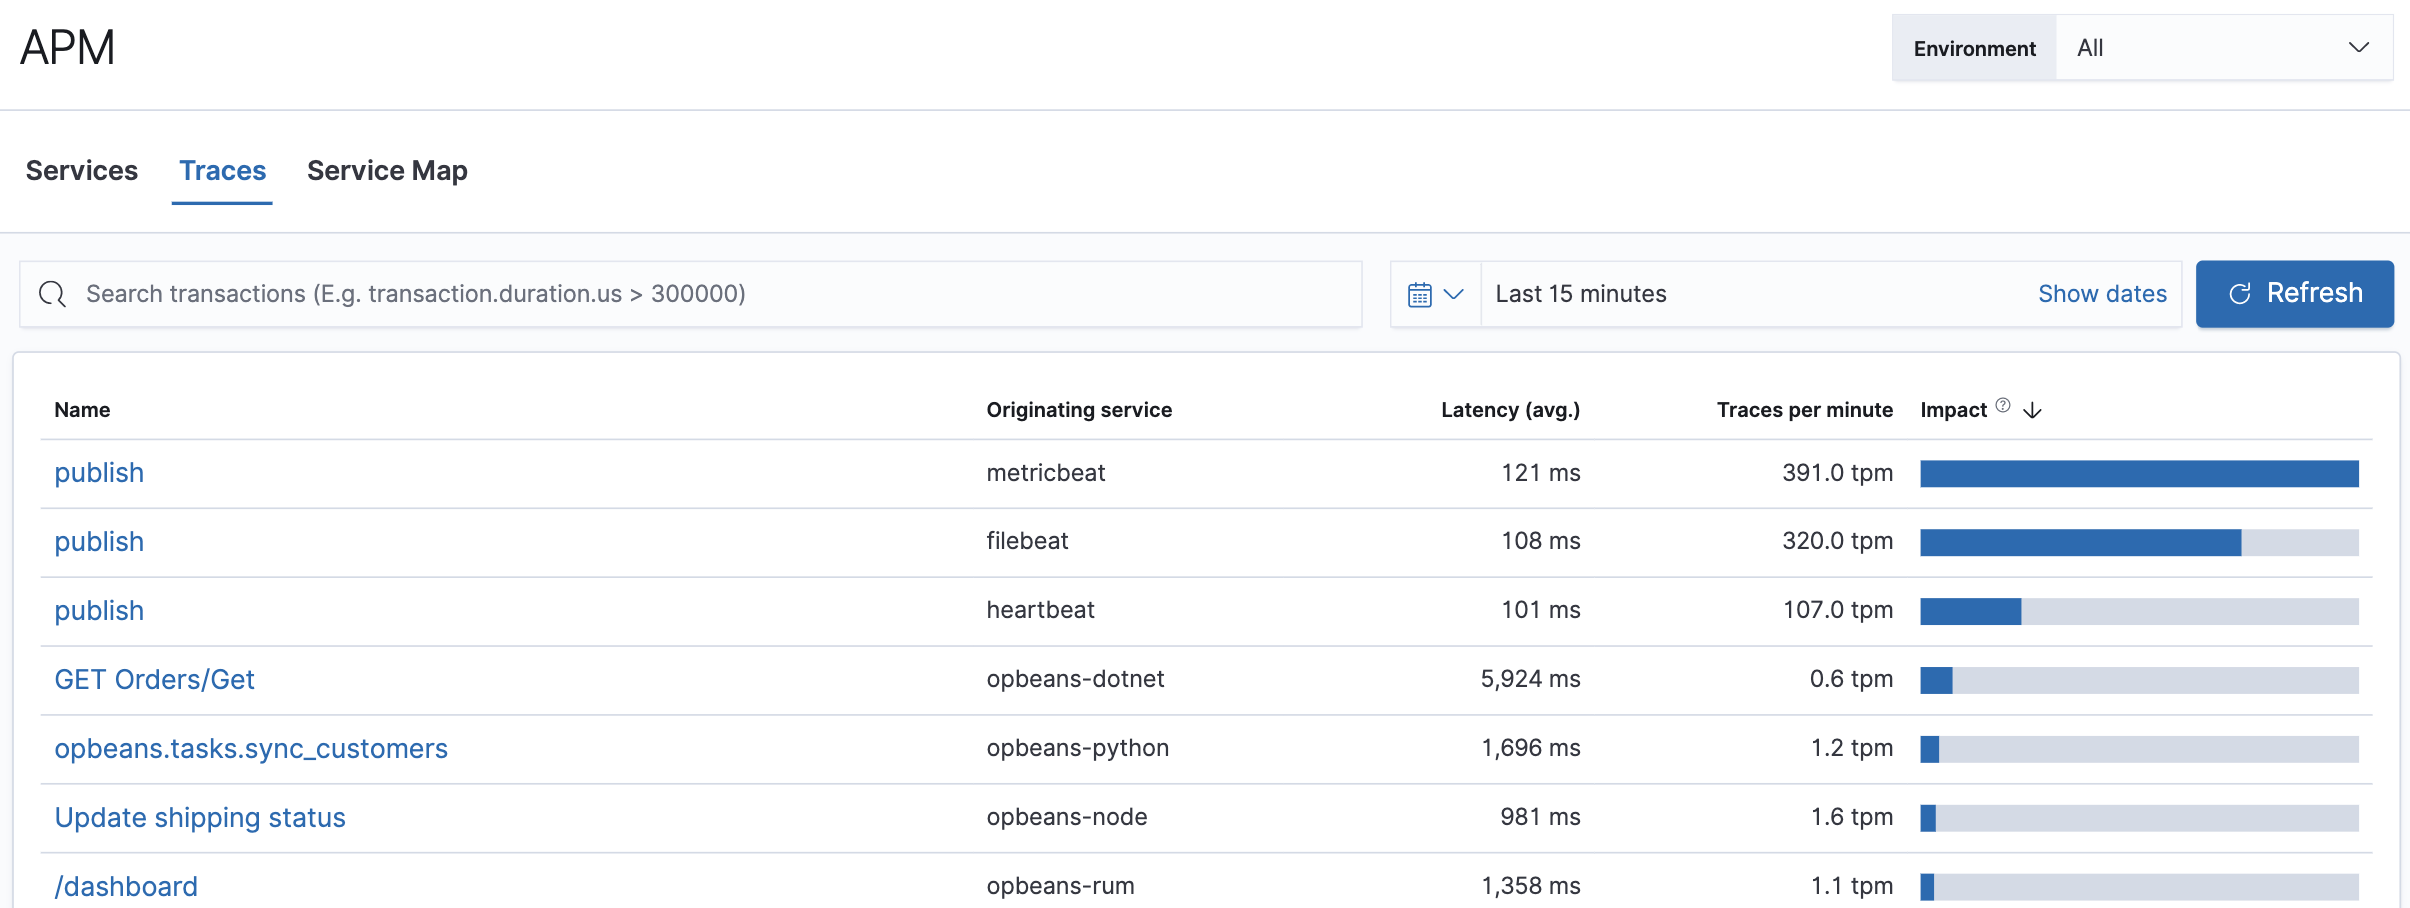This screenshot has width=2410, height=908.
Task: Click the Refresh button
Action: click(2294, 293)
